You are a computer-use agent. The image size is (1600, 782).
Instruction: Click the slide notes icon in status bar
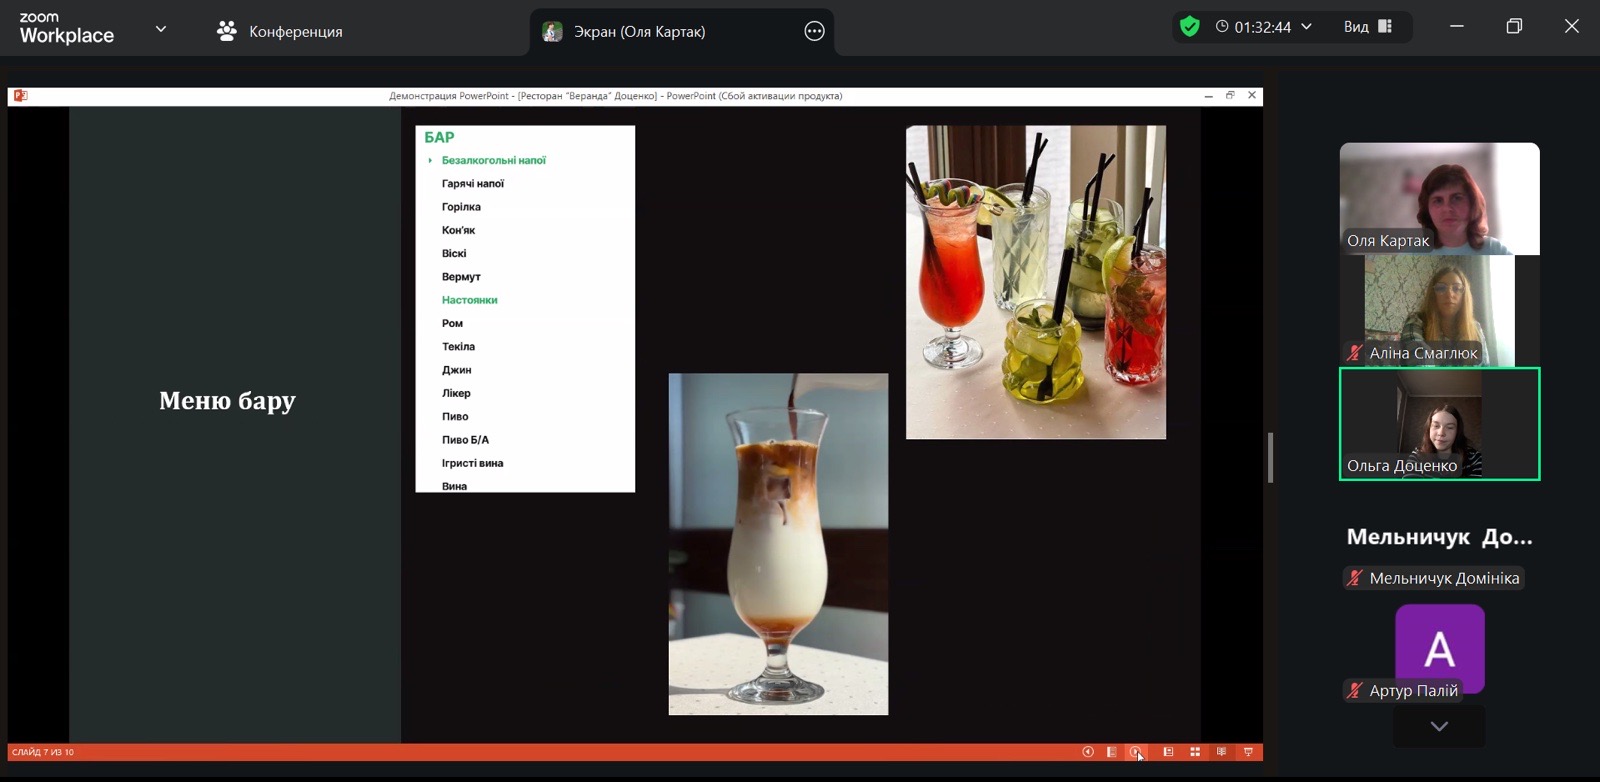1112,752
